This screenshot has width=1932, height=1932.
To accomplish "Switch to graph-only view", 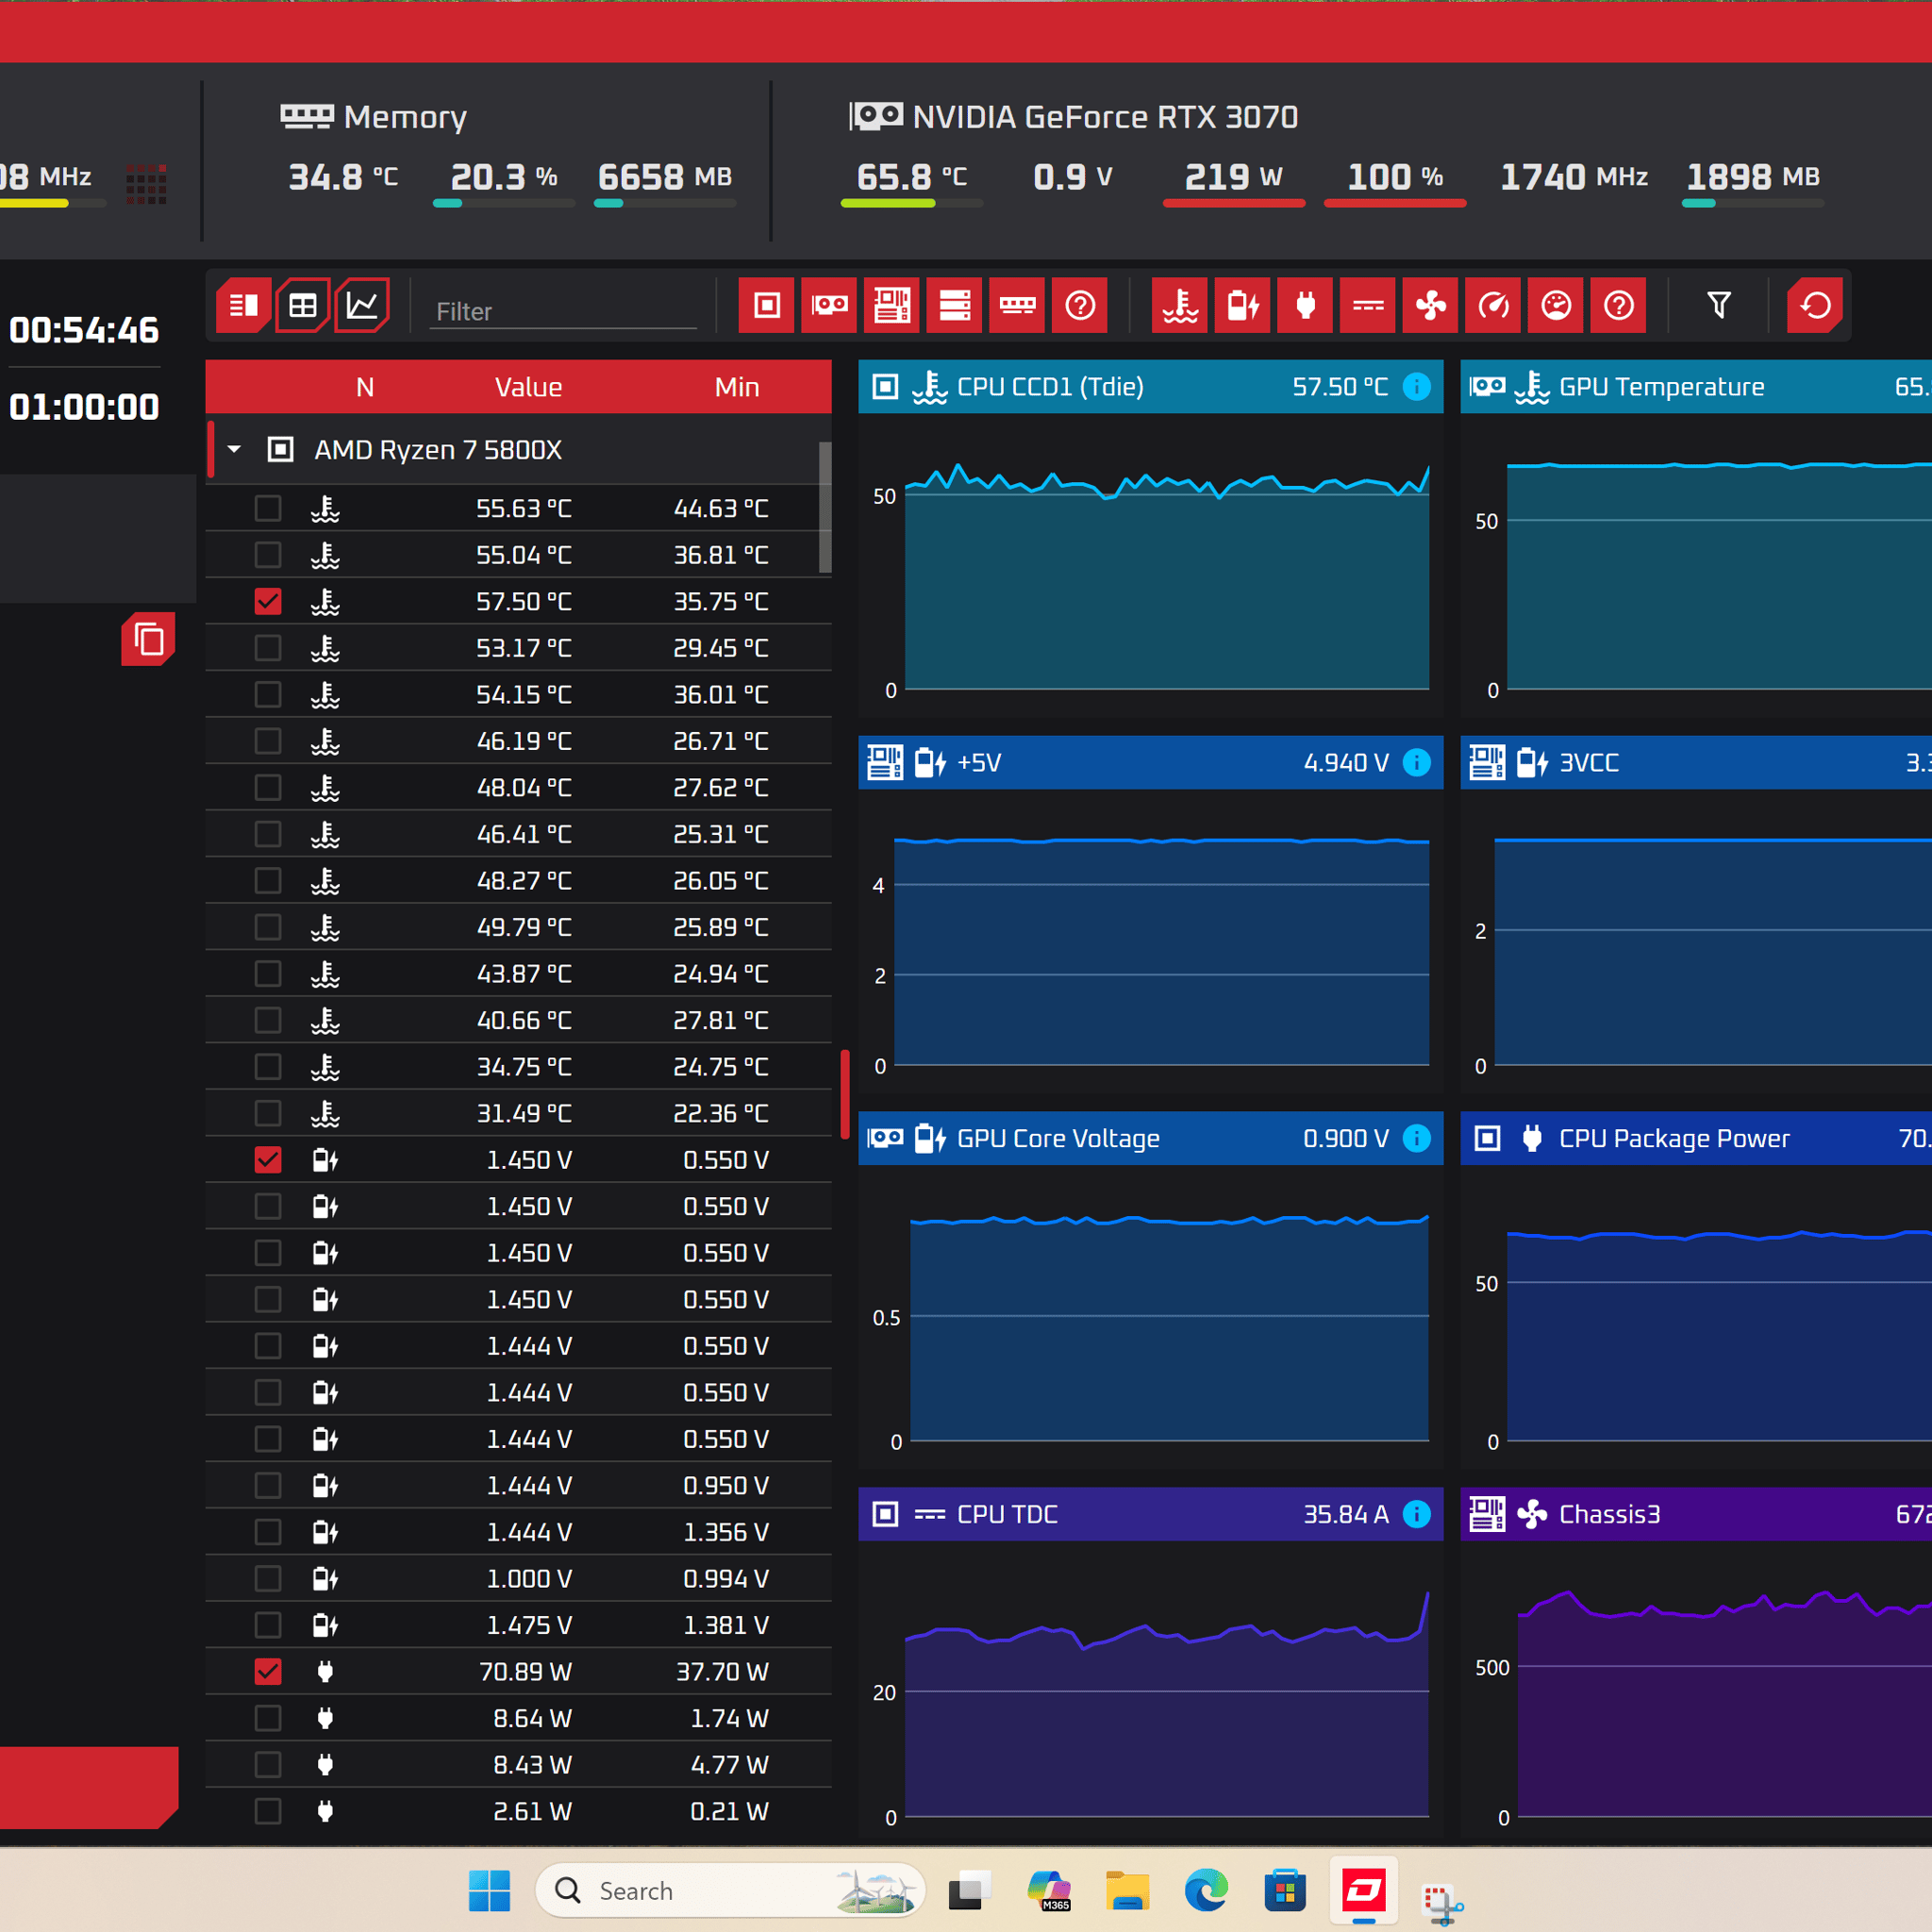I will 362,305.
